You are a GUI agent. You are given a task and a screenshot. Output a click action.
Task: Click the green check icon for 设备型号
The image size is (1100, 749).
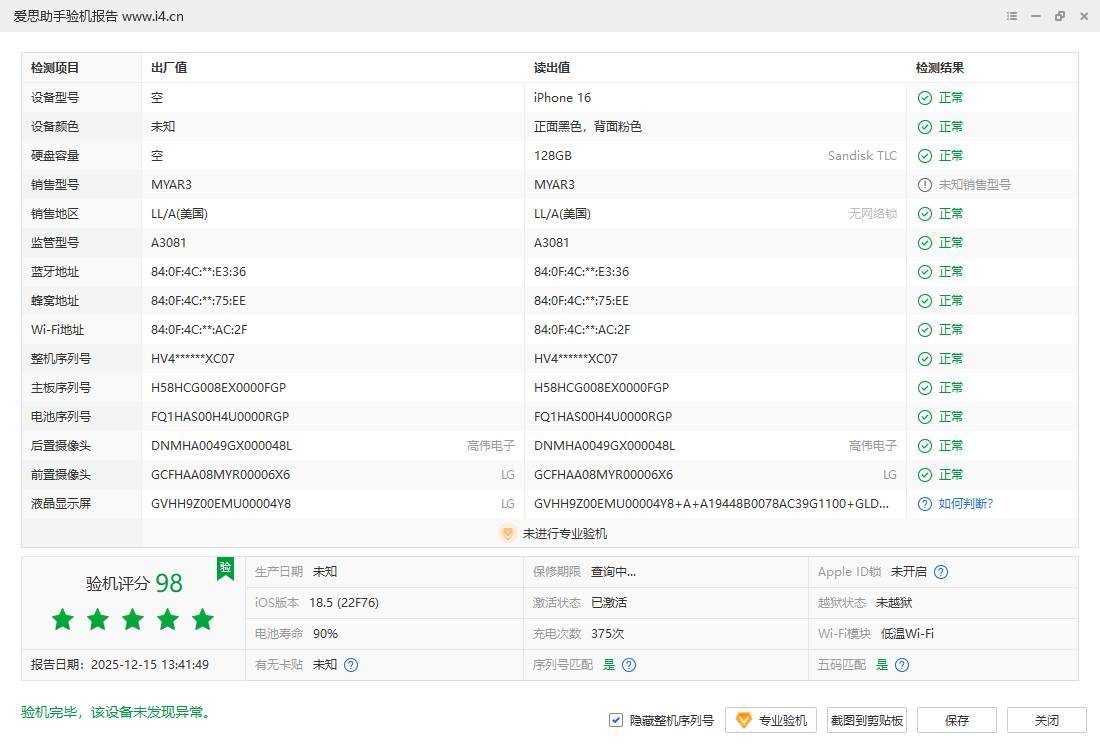tap(925, 98)
